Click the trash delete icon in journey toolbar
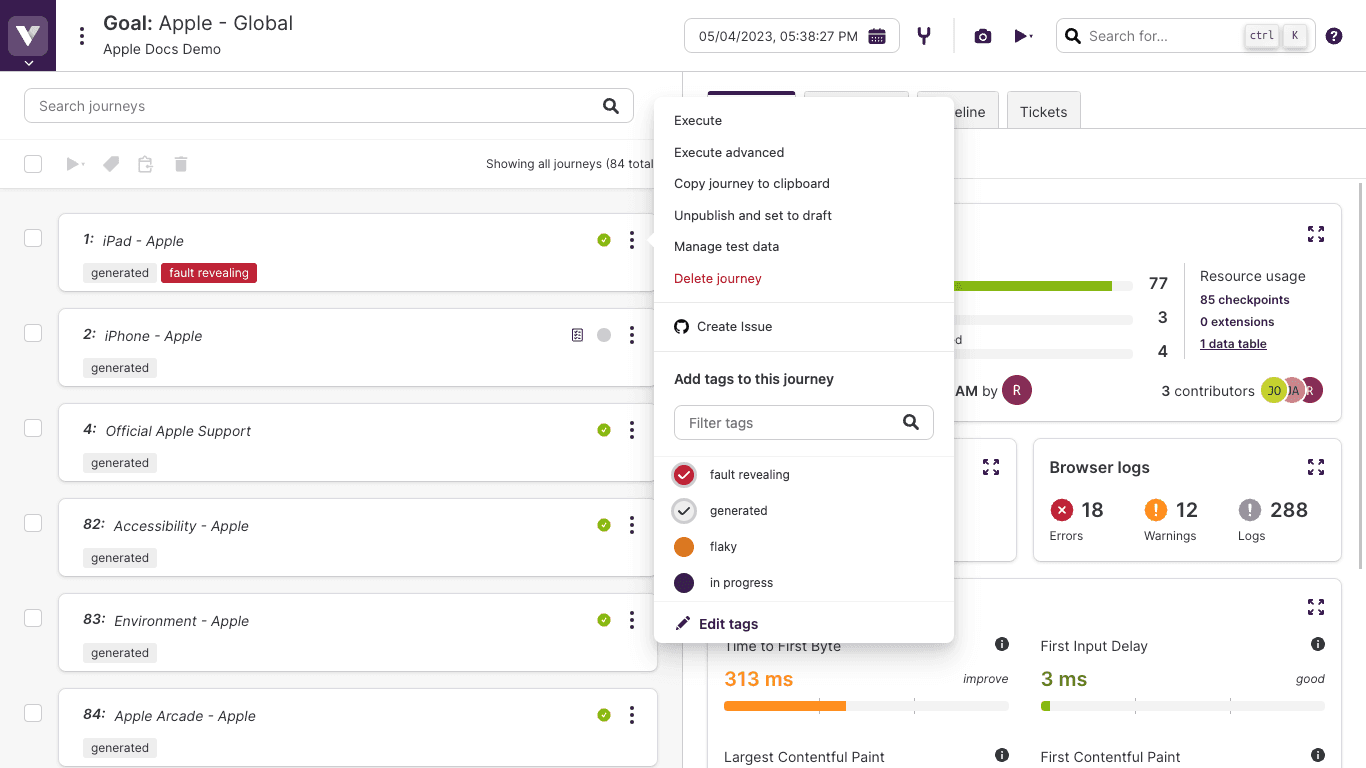The width and height of the screenshot is (1366, 768). (181, 164)
